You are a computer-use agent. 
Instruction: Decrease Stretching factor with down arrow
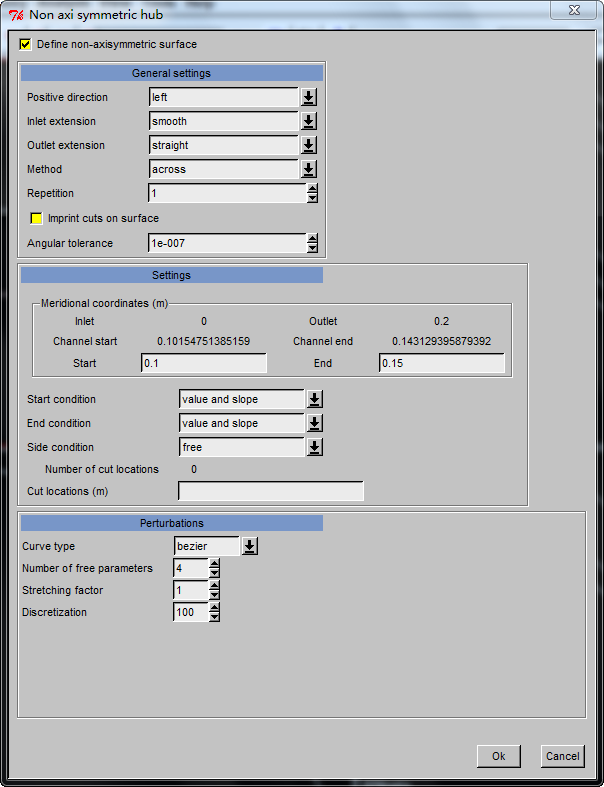tap(214, 595)
